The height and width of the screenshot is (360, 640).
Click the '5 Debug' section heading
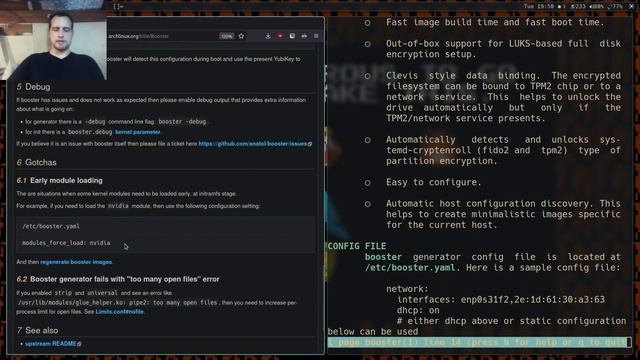pos(33,87)
